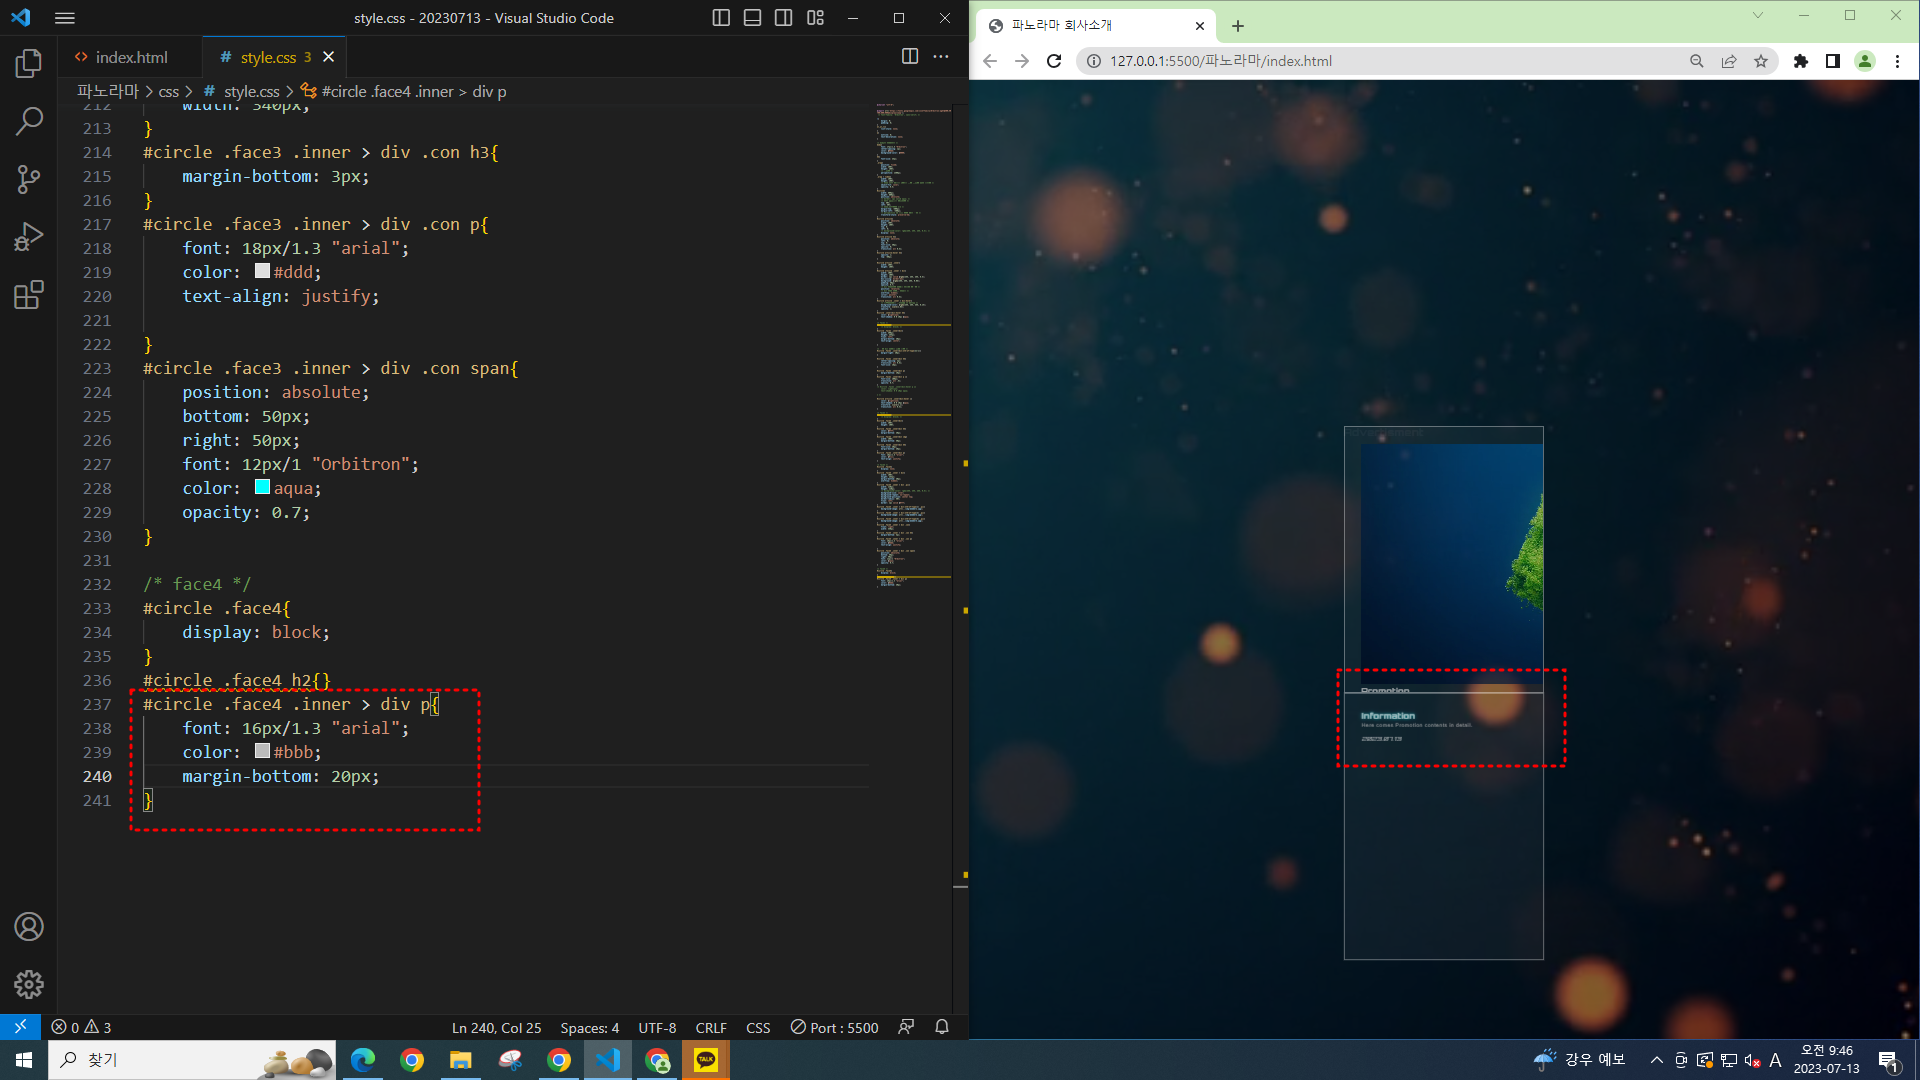Open Source Control view

tap(29, 180)
